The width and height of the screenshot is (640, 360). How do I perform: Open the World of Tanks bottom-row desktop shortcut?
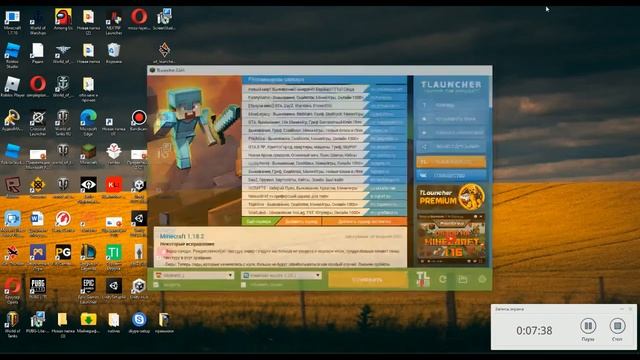tap(12, 324)
